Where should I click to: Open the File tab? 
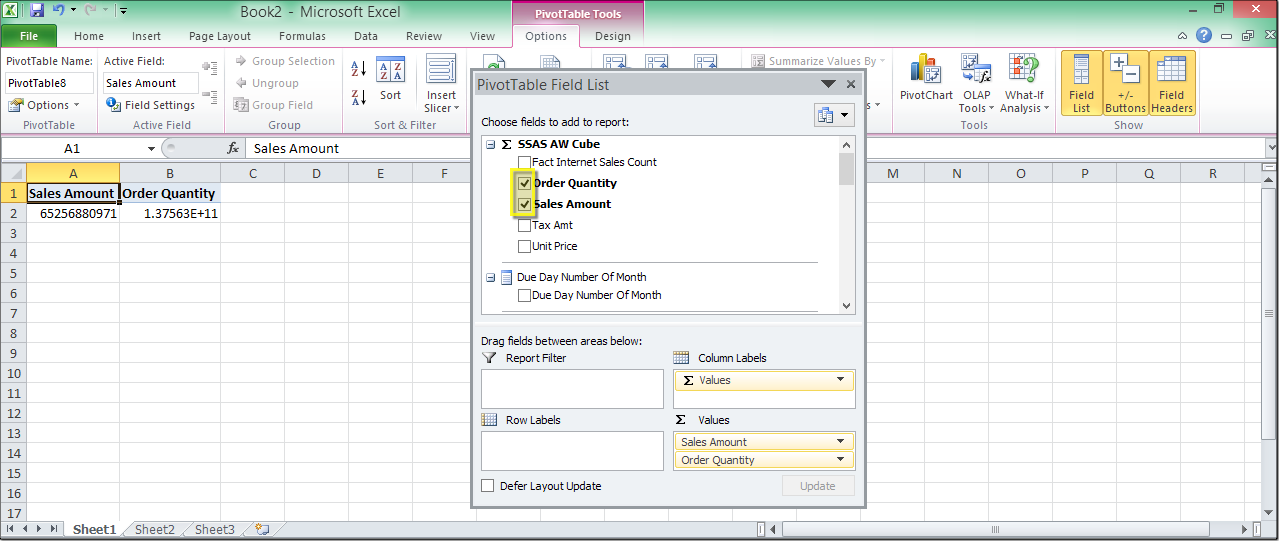(x=29, y=36)
